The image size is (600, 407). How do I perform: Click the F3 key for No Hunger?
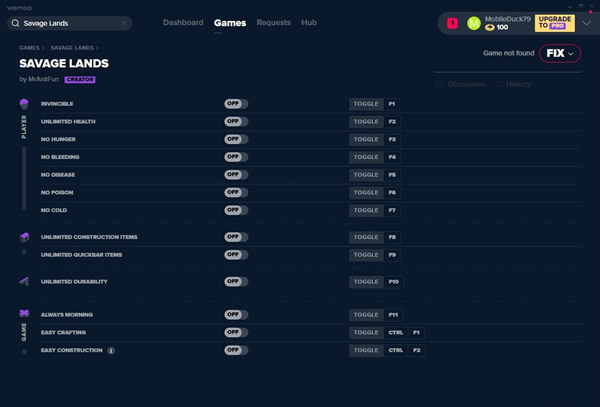[392, 139]
